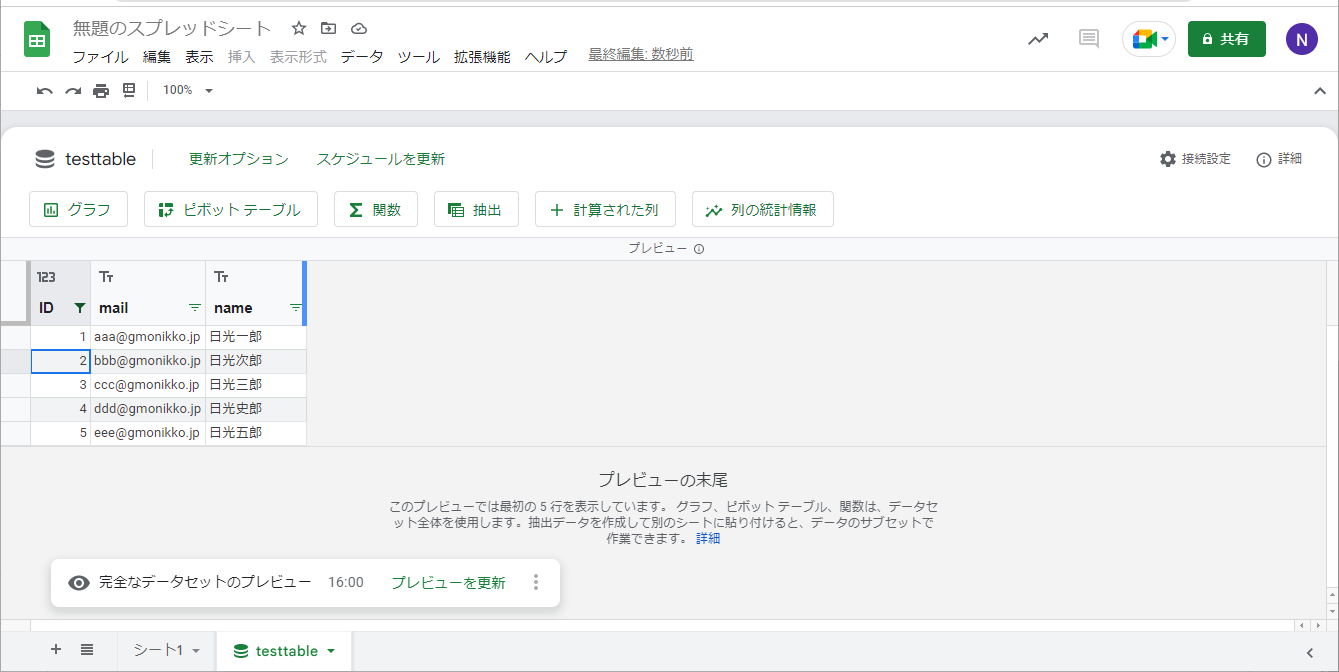Toggle the mail column filter

pos(194,308)
